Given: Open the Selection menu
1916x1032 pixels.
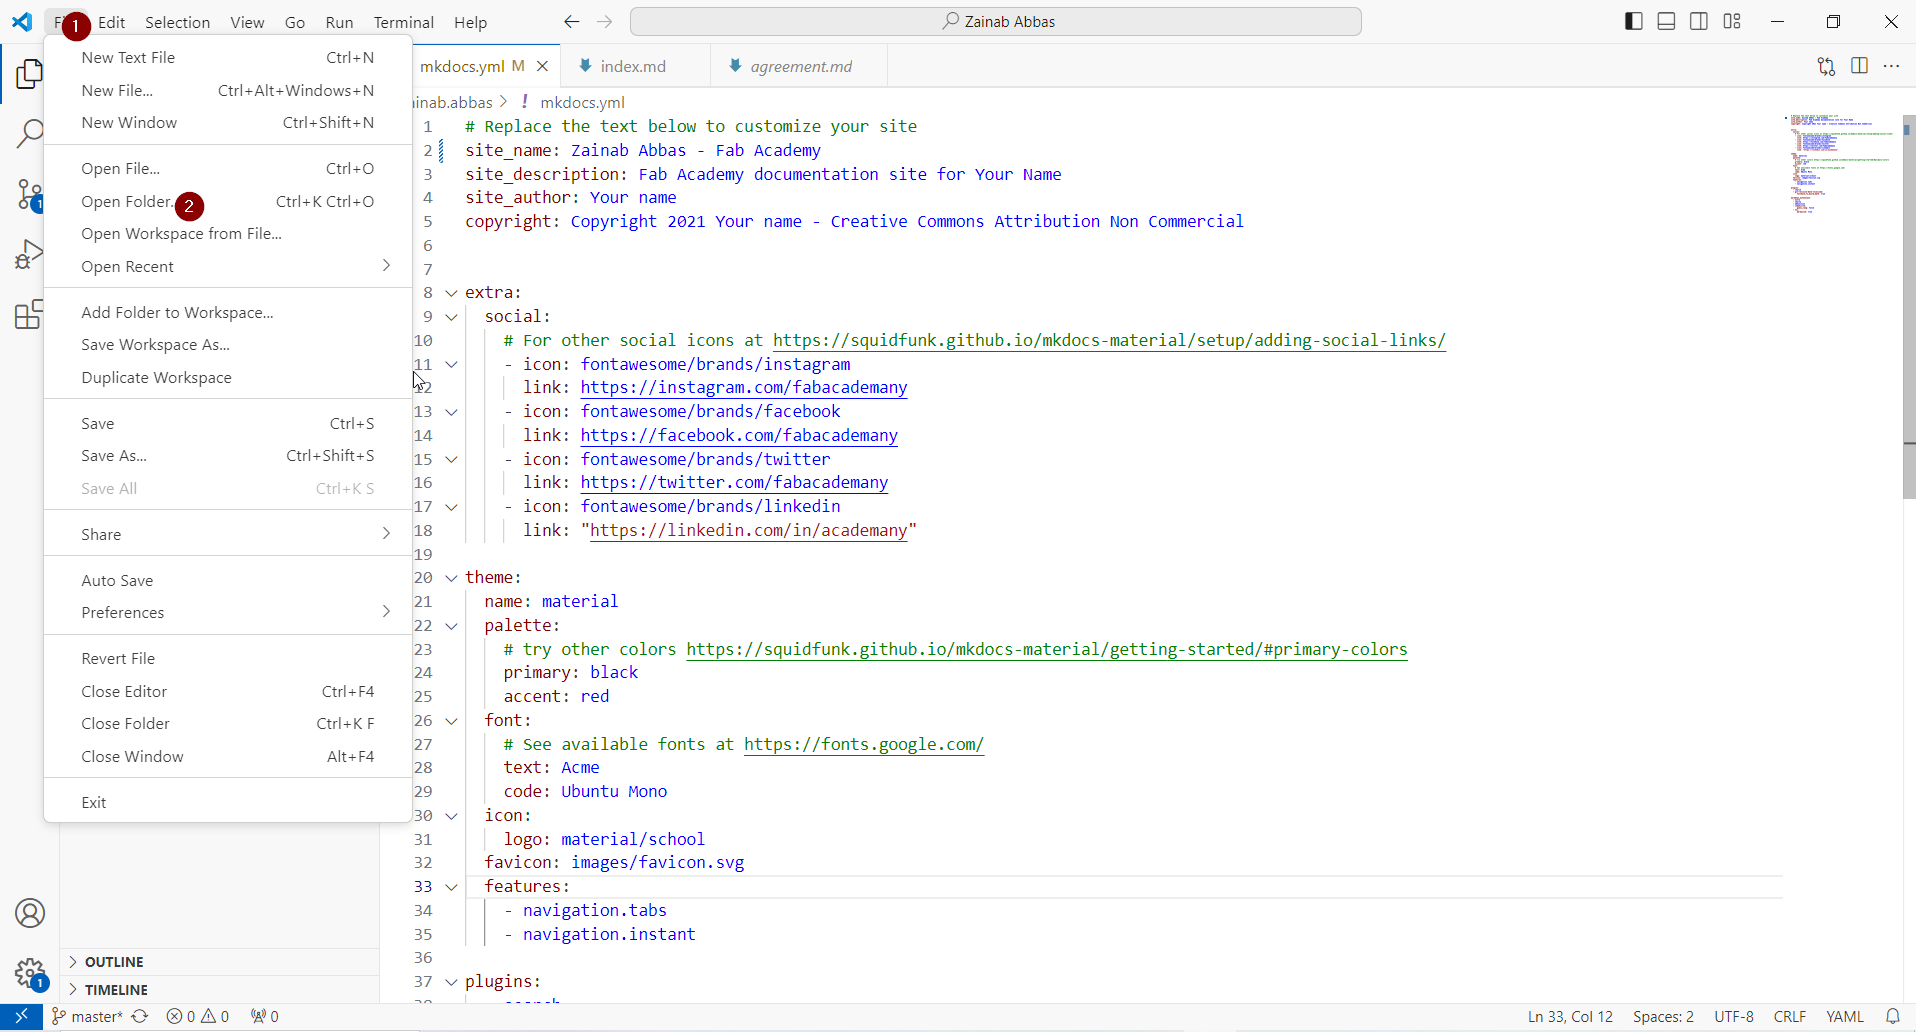Looking at the screenshot, I should click(177, 22).
